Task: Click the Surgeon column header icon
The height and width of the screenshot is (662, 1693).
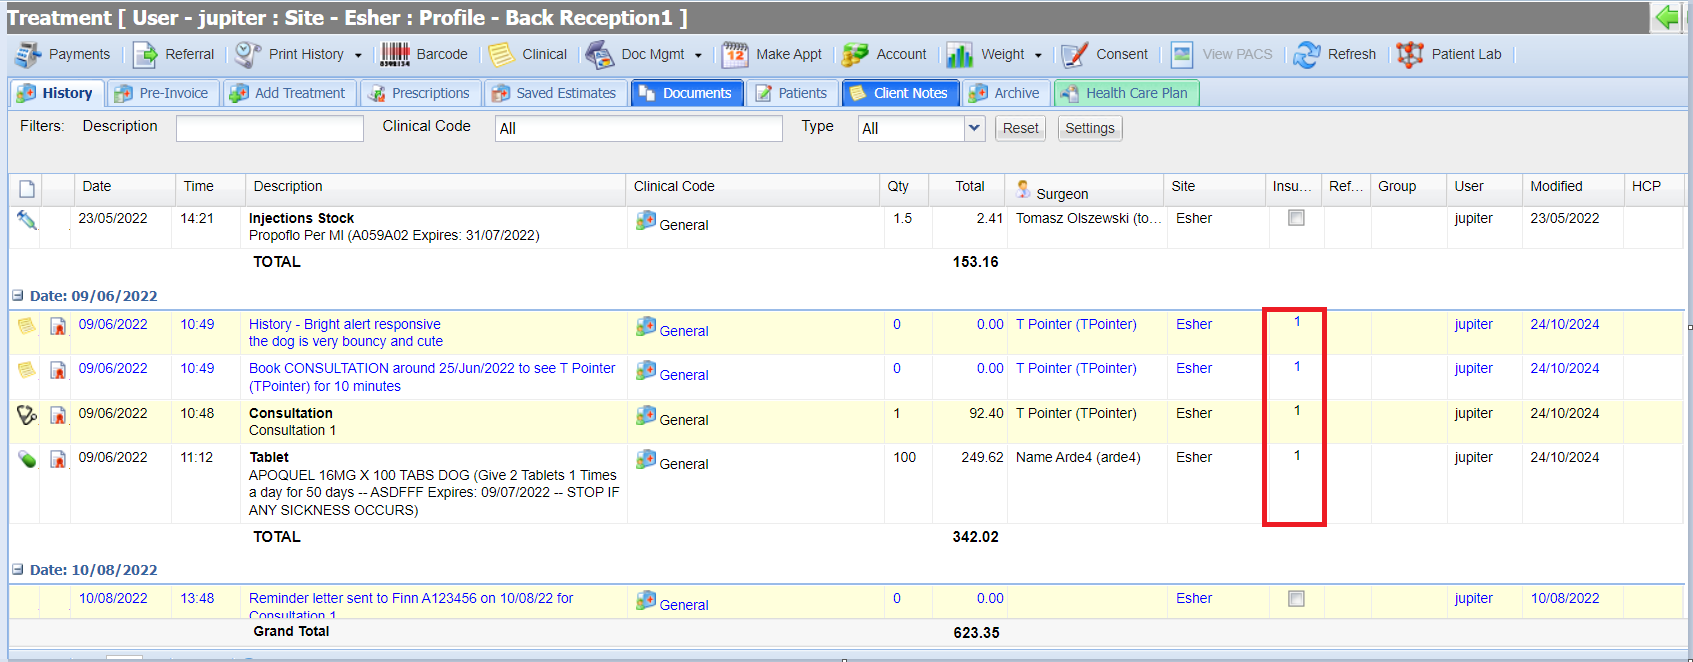Action: click(1023, 188)
